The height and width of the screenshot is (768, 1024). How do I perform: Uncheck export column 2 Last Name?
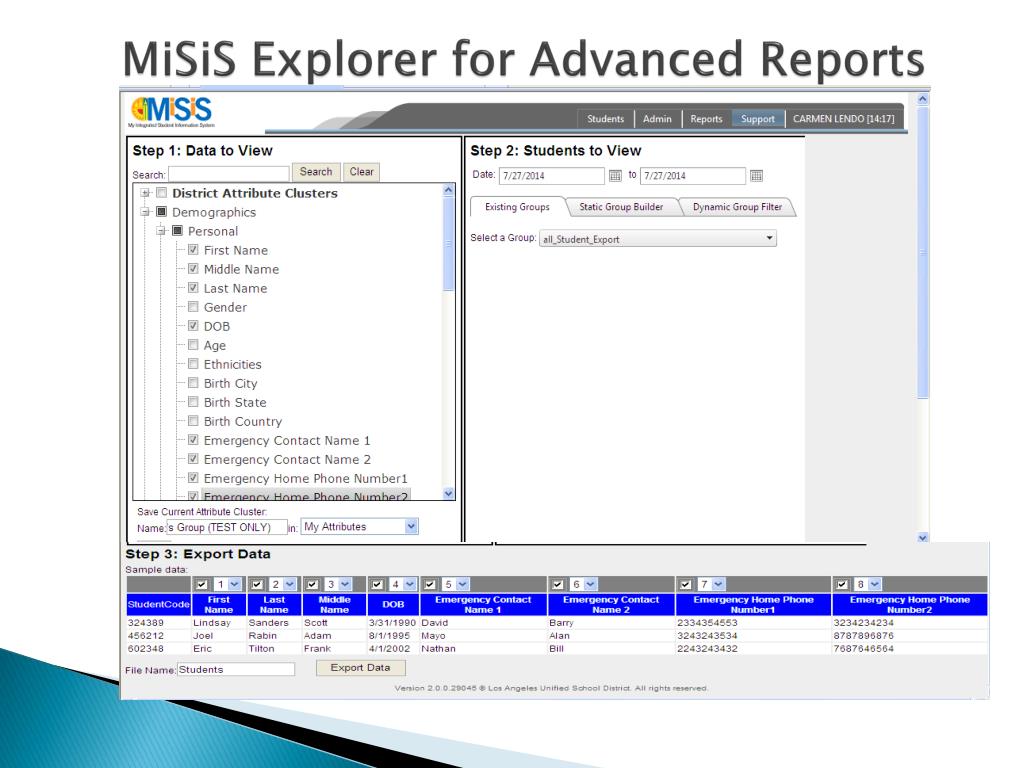[x=257, y=584]
